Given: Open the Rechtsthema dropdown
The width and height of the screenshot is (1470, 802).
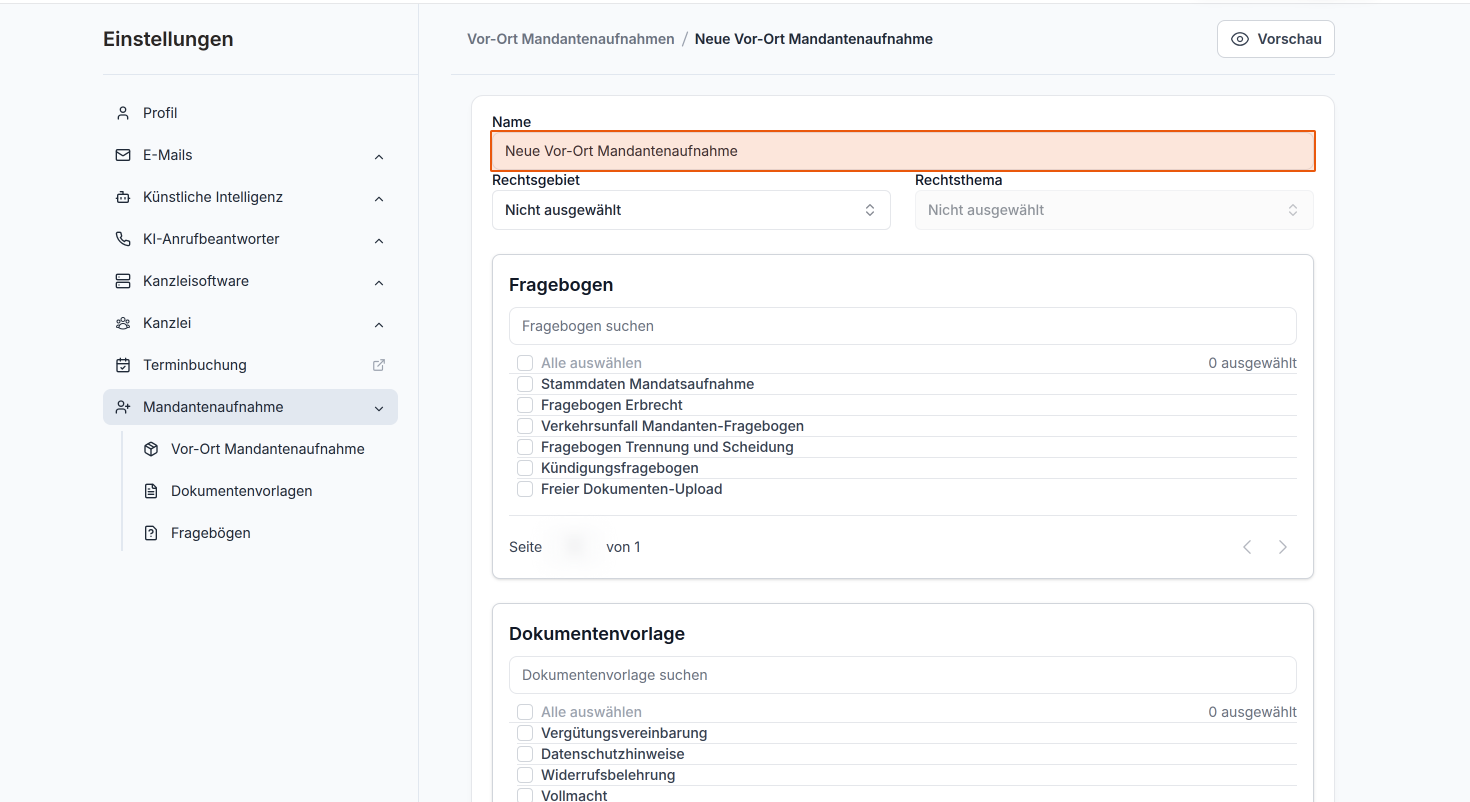Looking at the screenshot, I should click(1114, 210).
